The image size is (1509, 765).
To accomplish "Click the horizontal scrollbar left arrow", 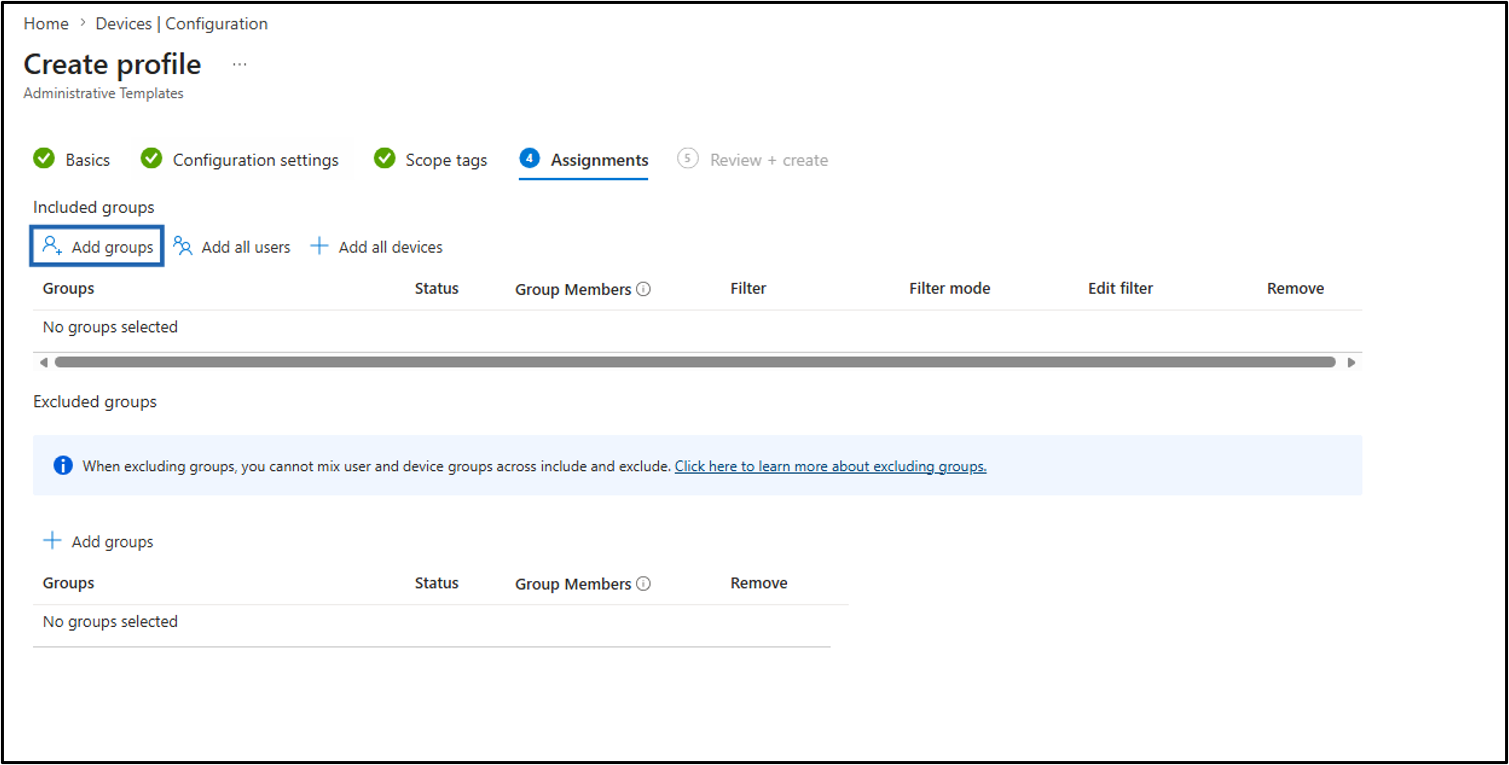I will (x=43, y=362).
